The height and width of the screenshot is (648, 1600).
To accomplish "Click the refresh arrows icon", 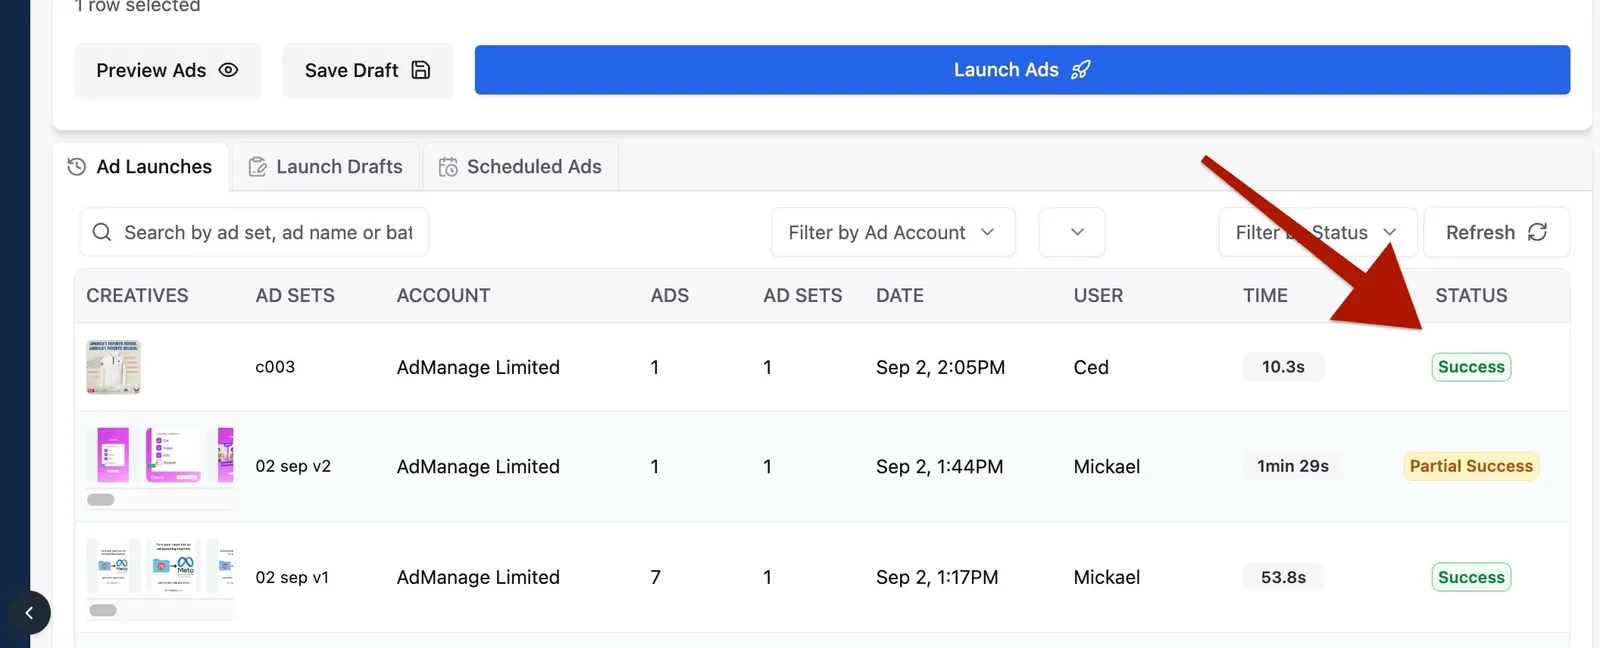I will pos(1537,232).
